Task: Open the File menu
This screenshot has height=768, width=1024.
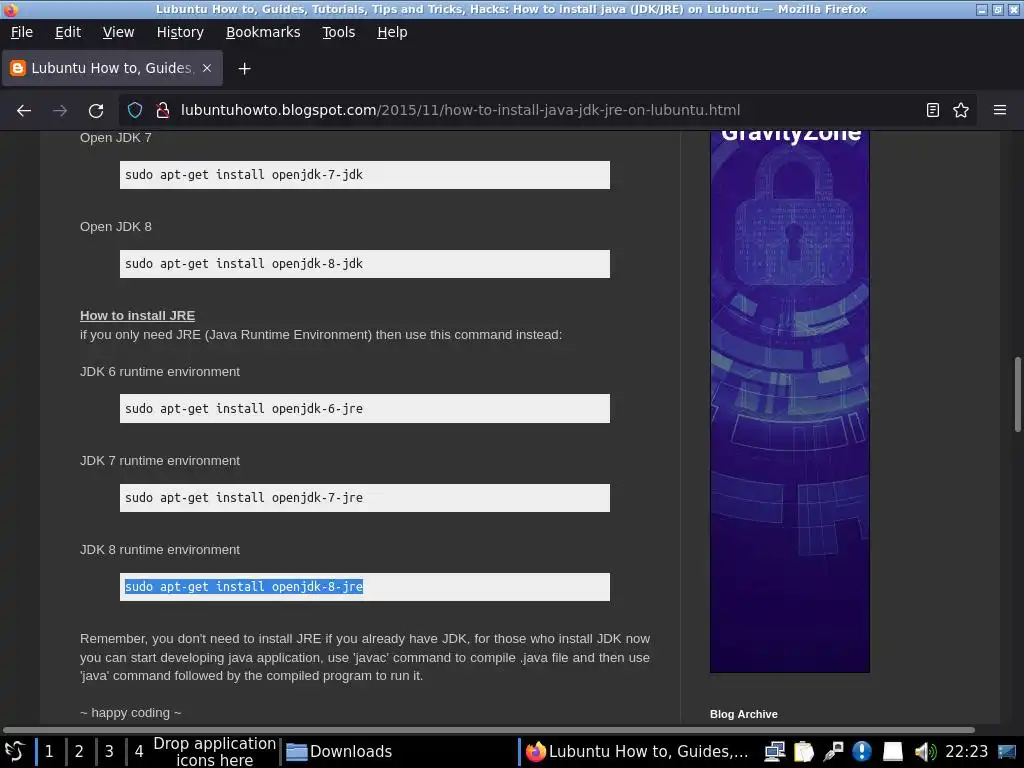Action: tap(22, 32)
